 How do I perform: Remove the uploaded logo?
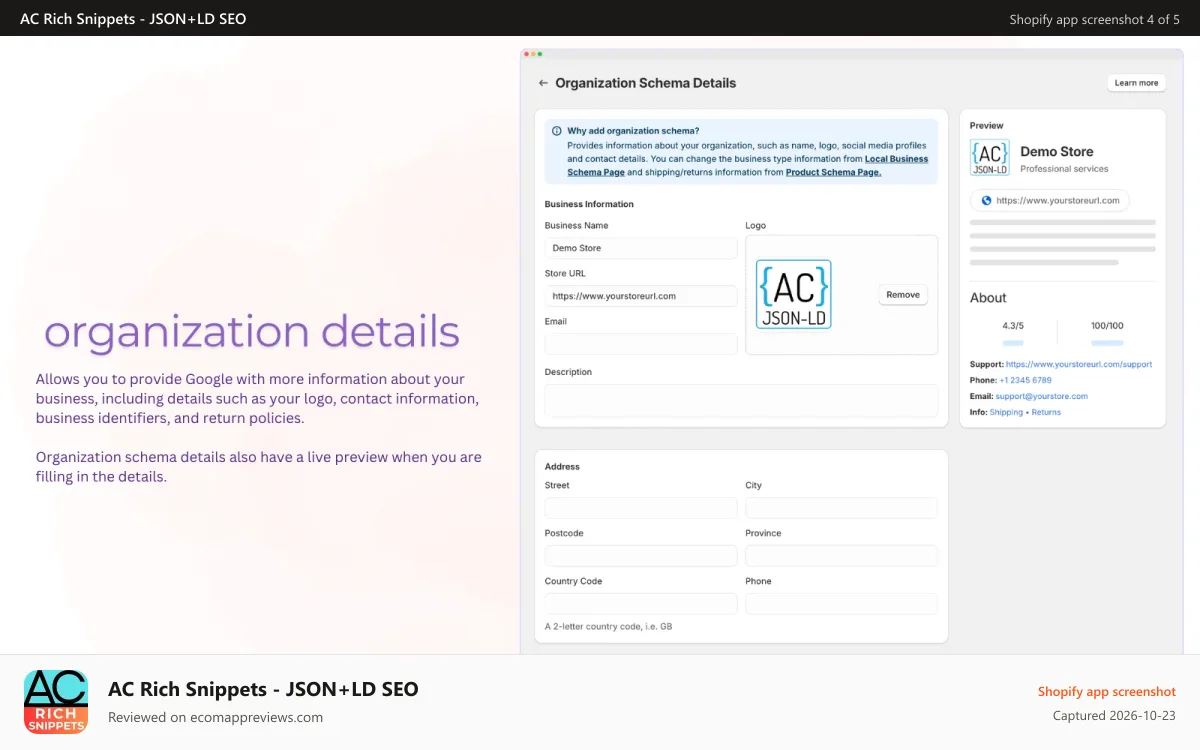click(x=903, y=295)
